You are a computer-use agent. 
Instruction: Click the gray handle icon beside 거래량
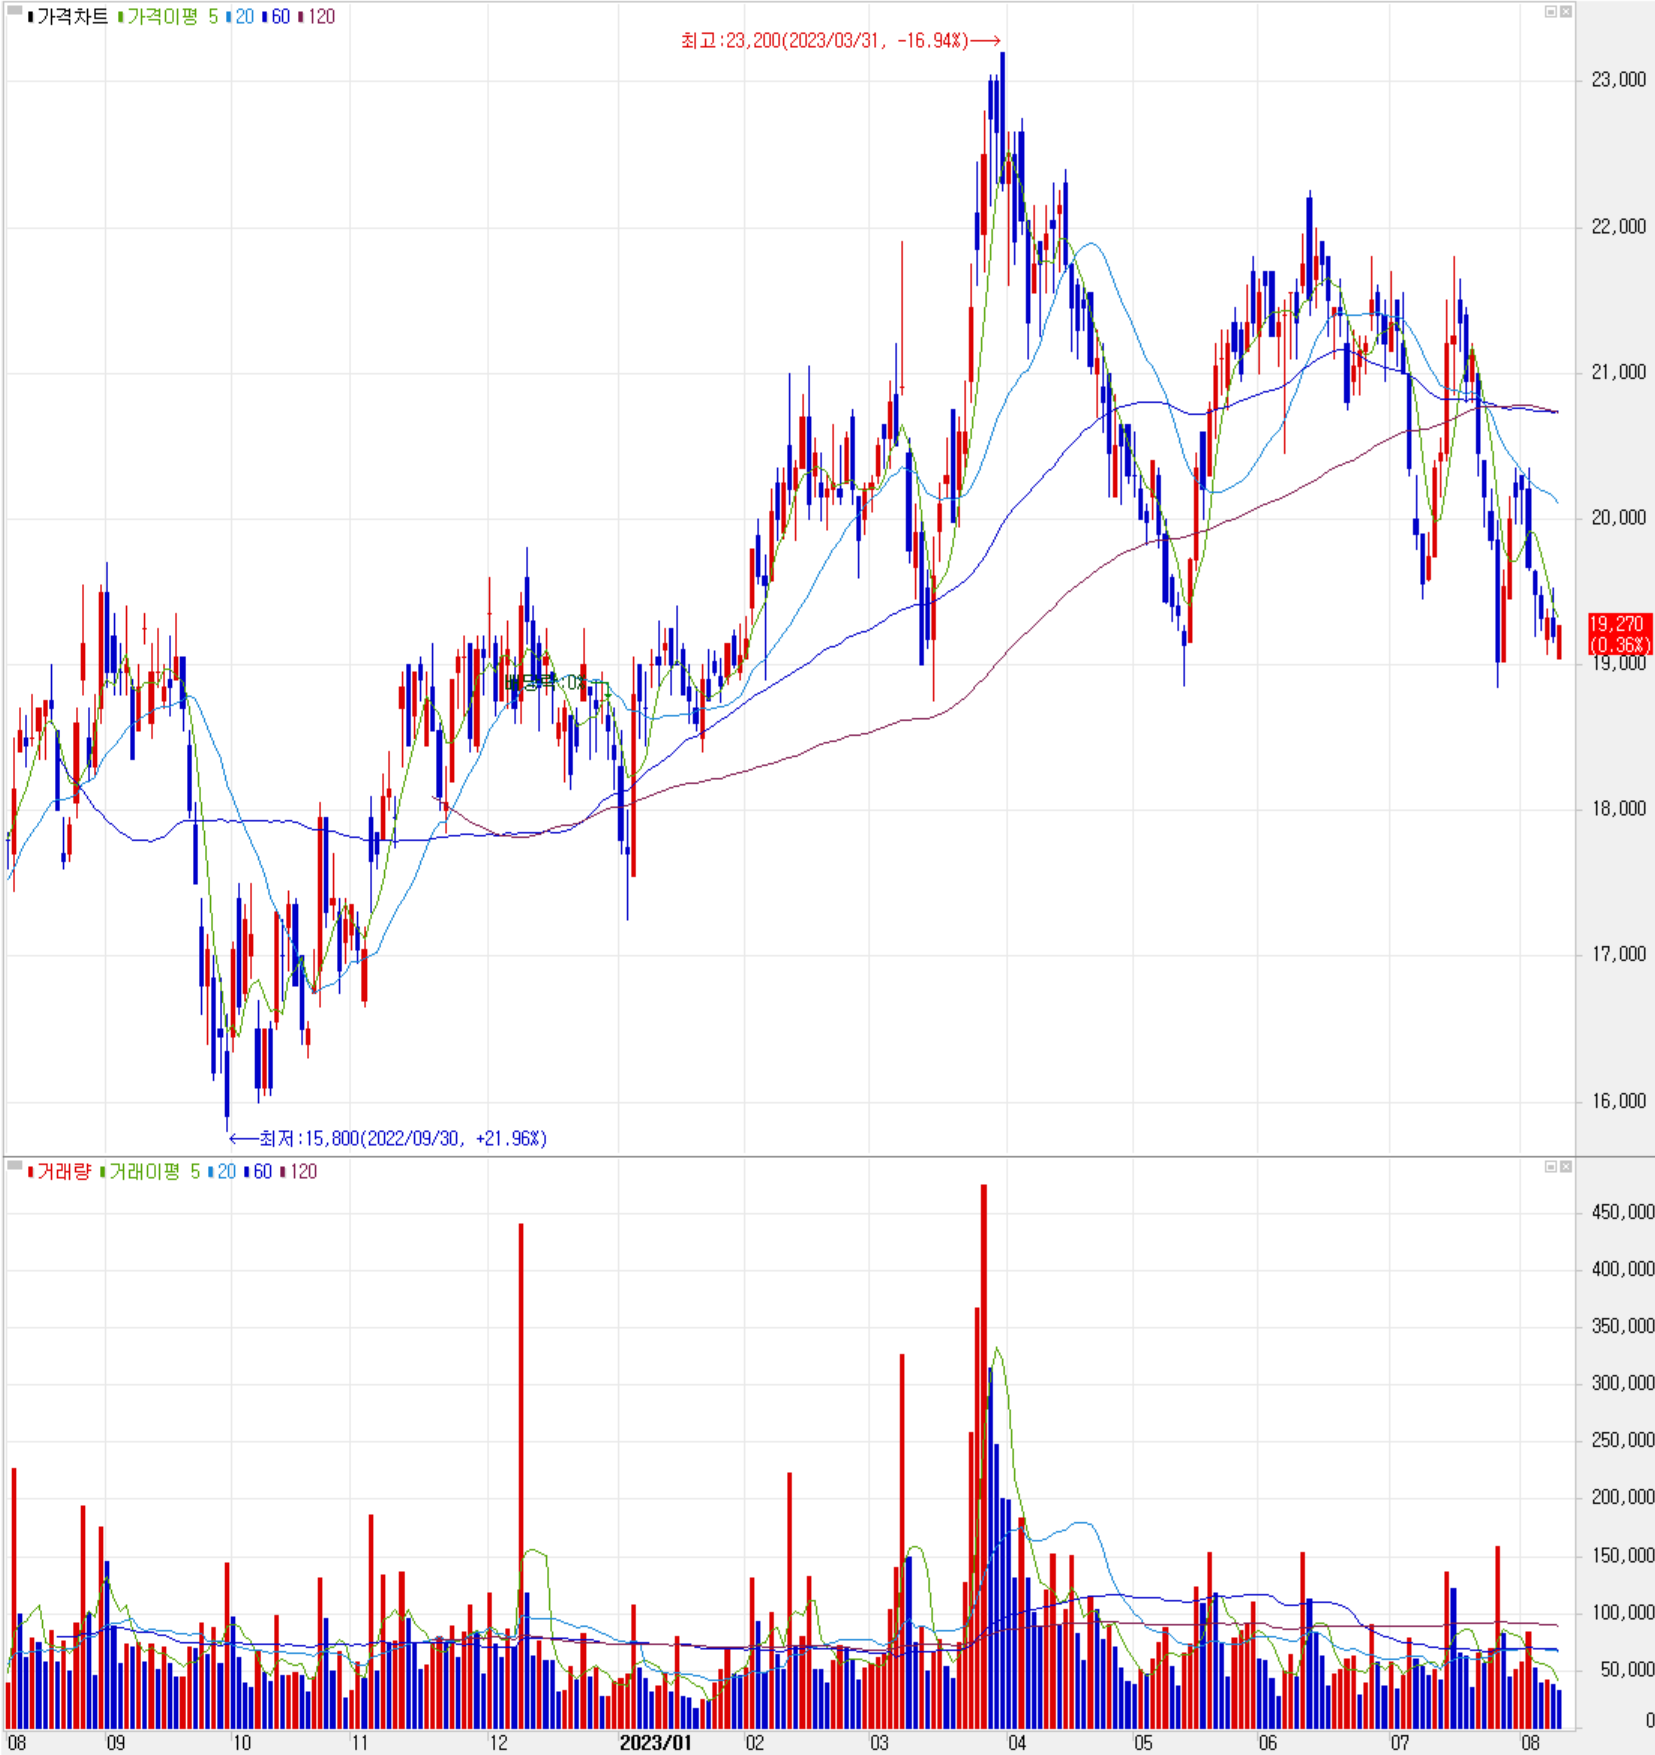(x=15, y=1166)
